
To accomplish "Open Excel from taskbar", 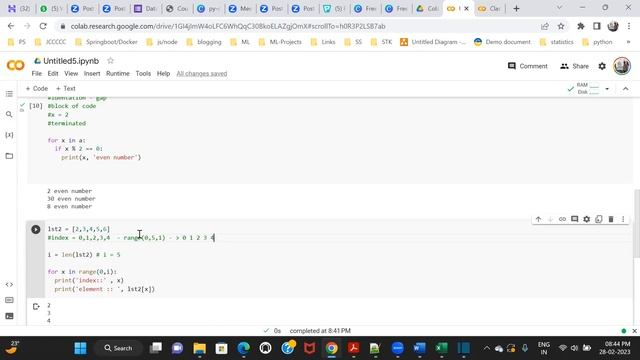I will click(441, 348).
